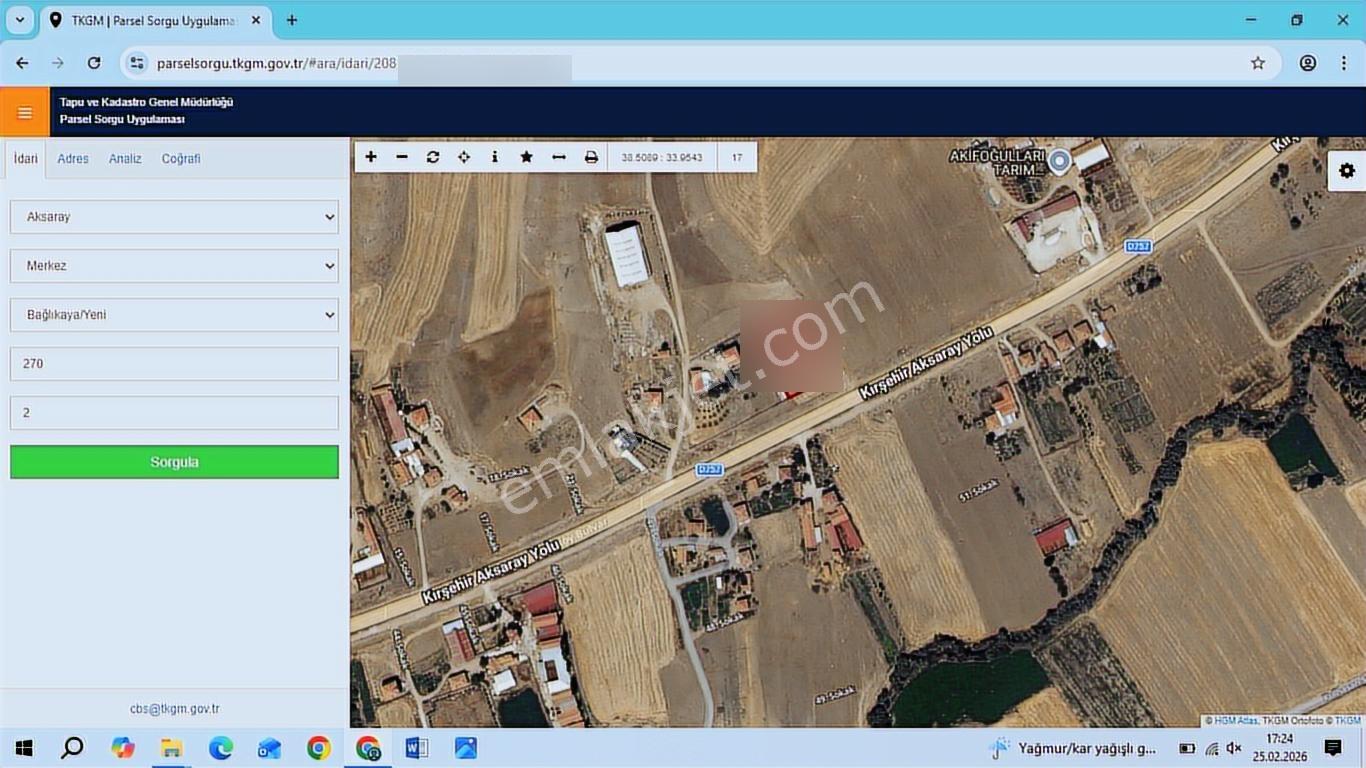Activate the locate crosshair tool
The height and width of the screenshot is (768, 1366).
[464, 157]
